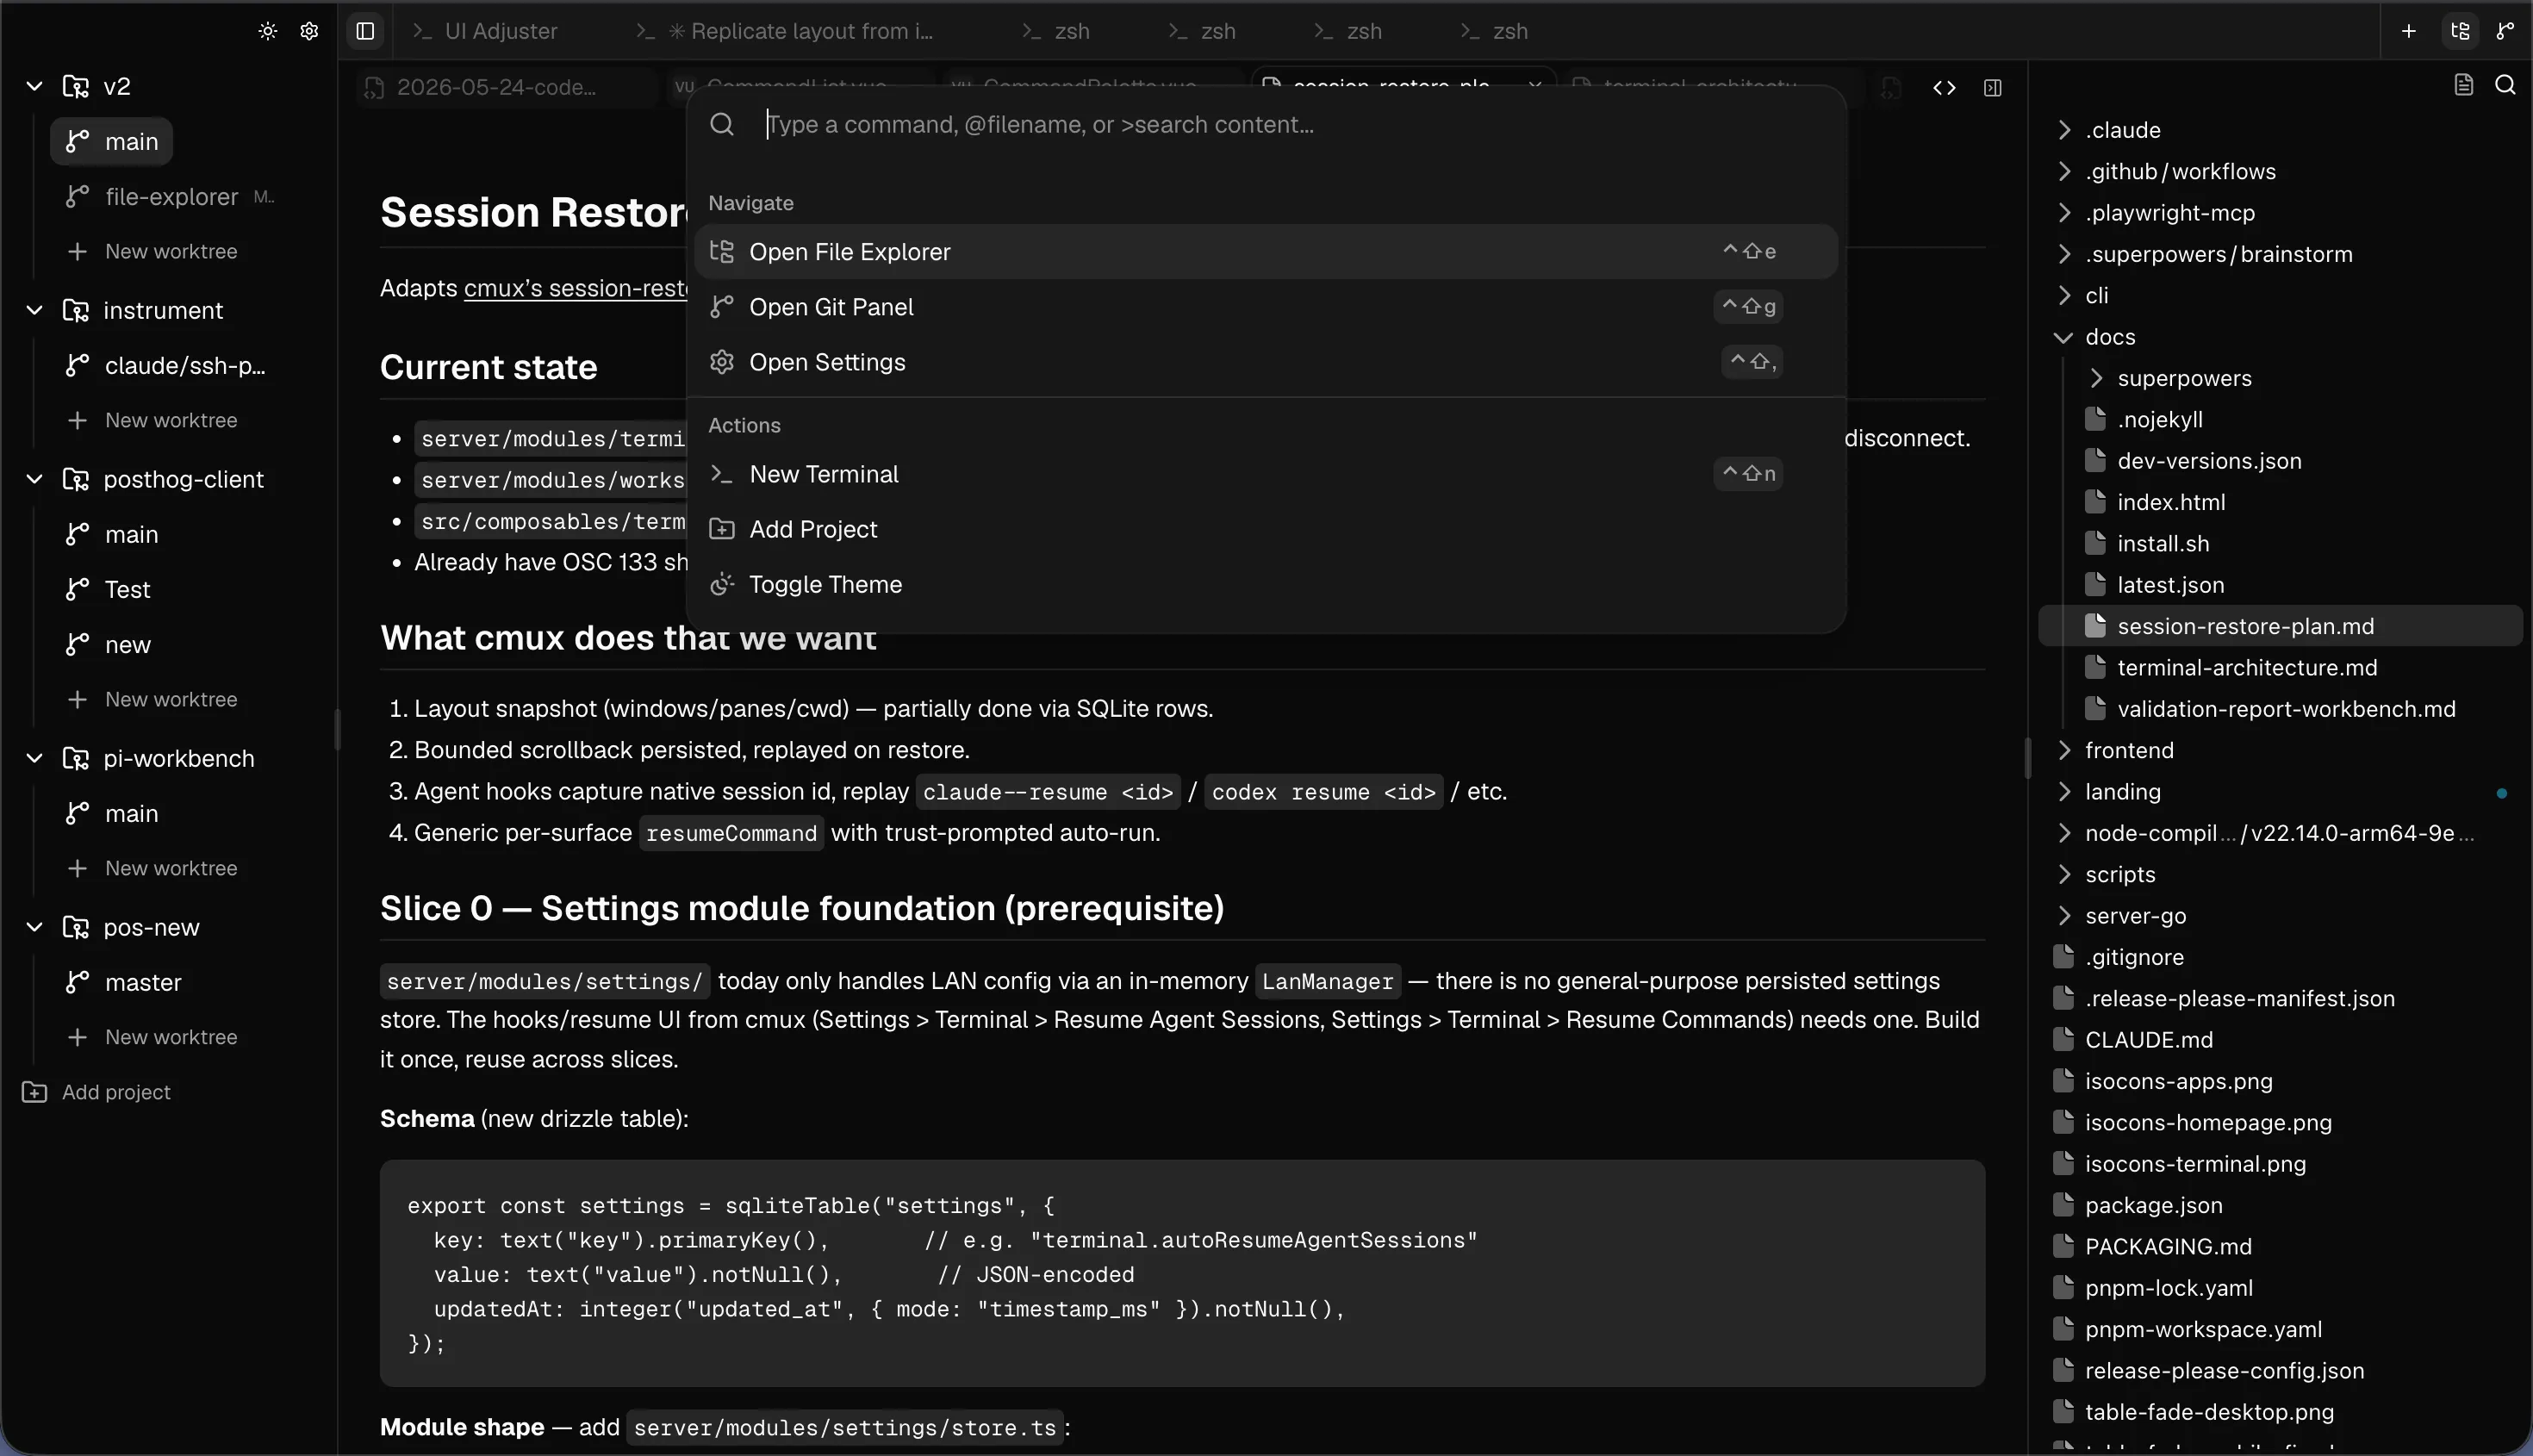2533x1456 pixels.
Task: Show the file explorer tree panel icon
Action: (2460, 31)
